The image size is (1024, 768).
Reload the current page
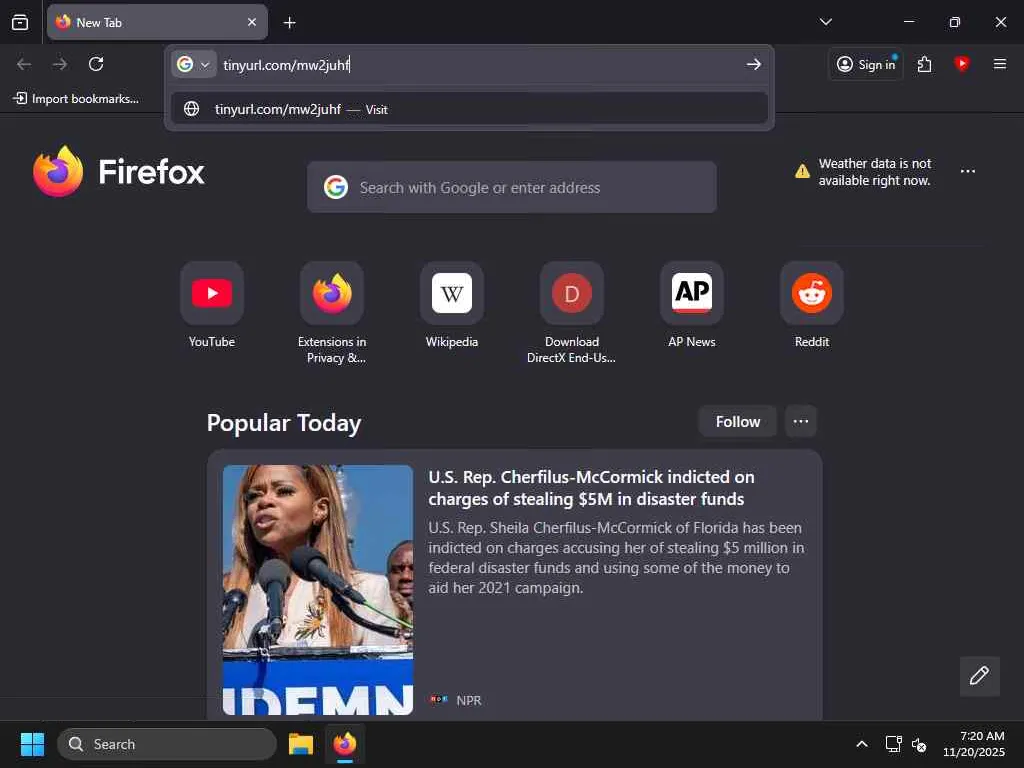point(96,64)
